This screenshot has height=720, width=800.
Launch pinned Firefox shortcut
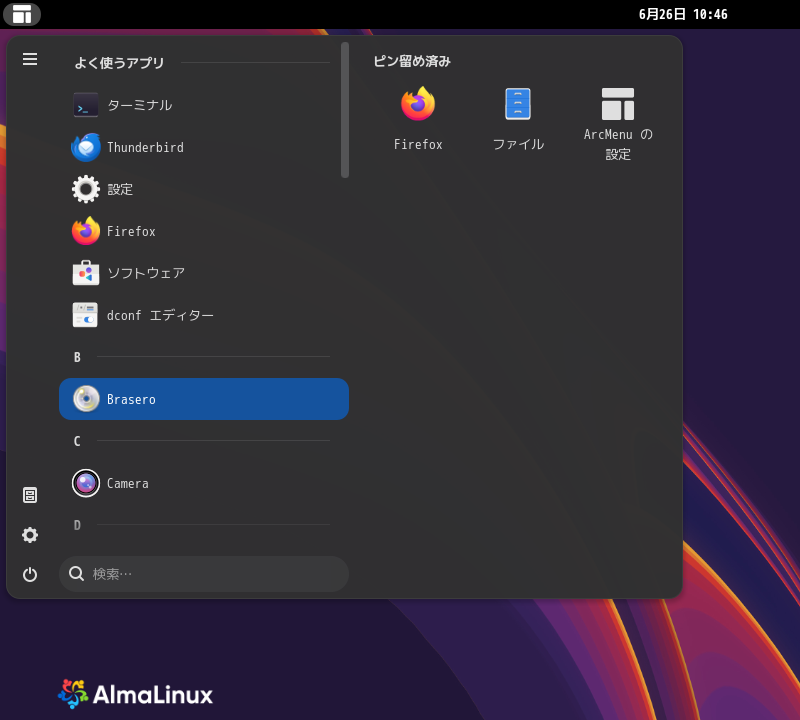(x=418, y=120)
